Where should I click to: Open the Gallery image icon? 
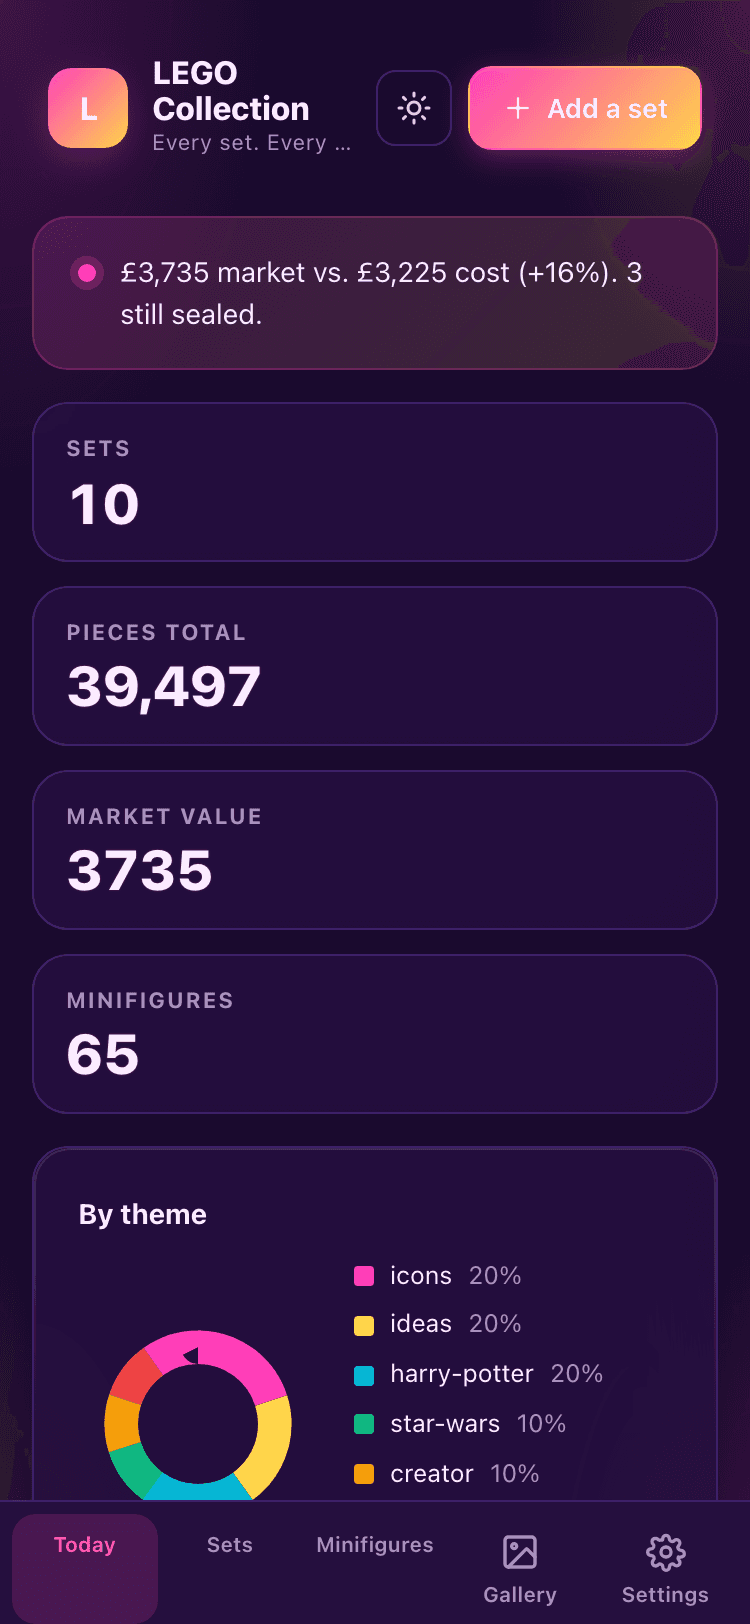(520, 1552)
